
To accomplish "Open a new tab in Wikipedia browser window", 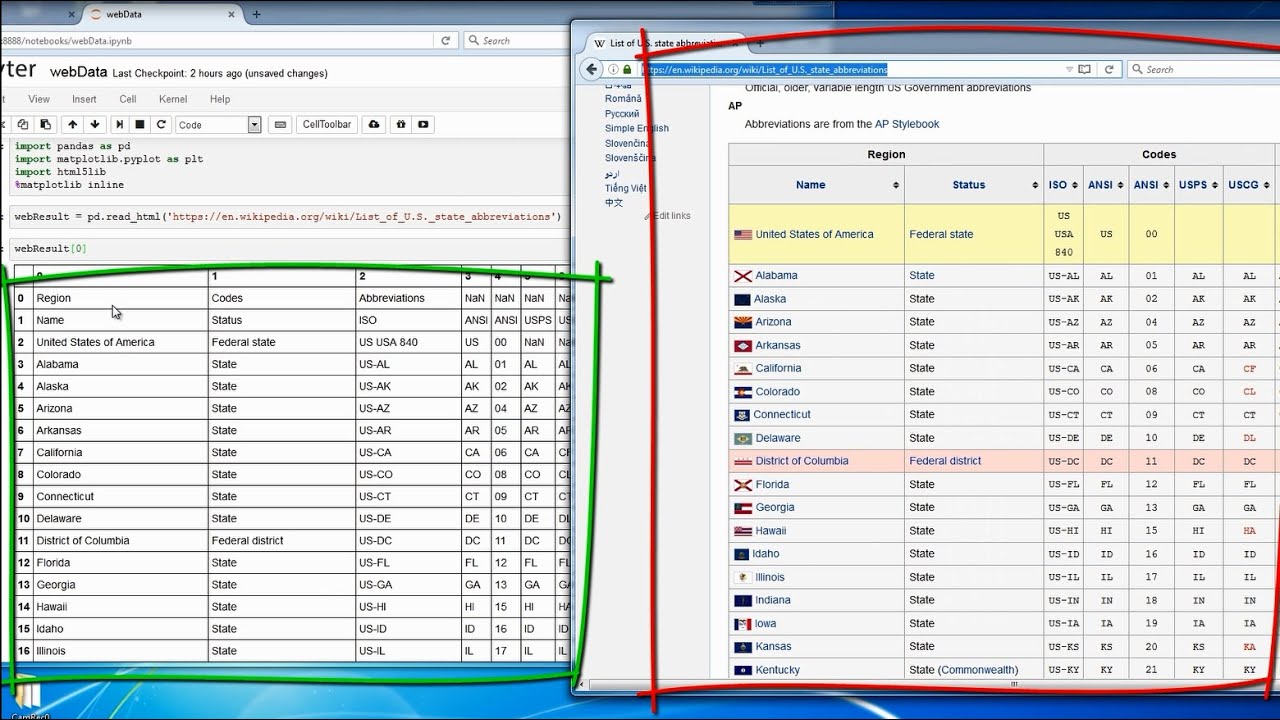I will click(760, 43).
